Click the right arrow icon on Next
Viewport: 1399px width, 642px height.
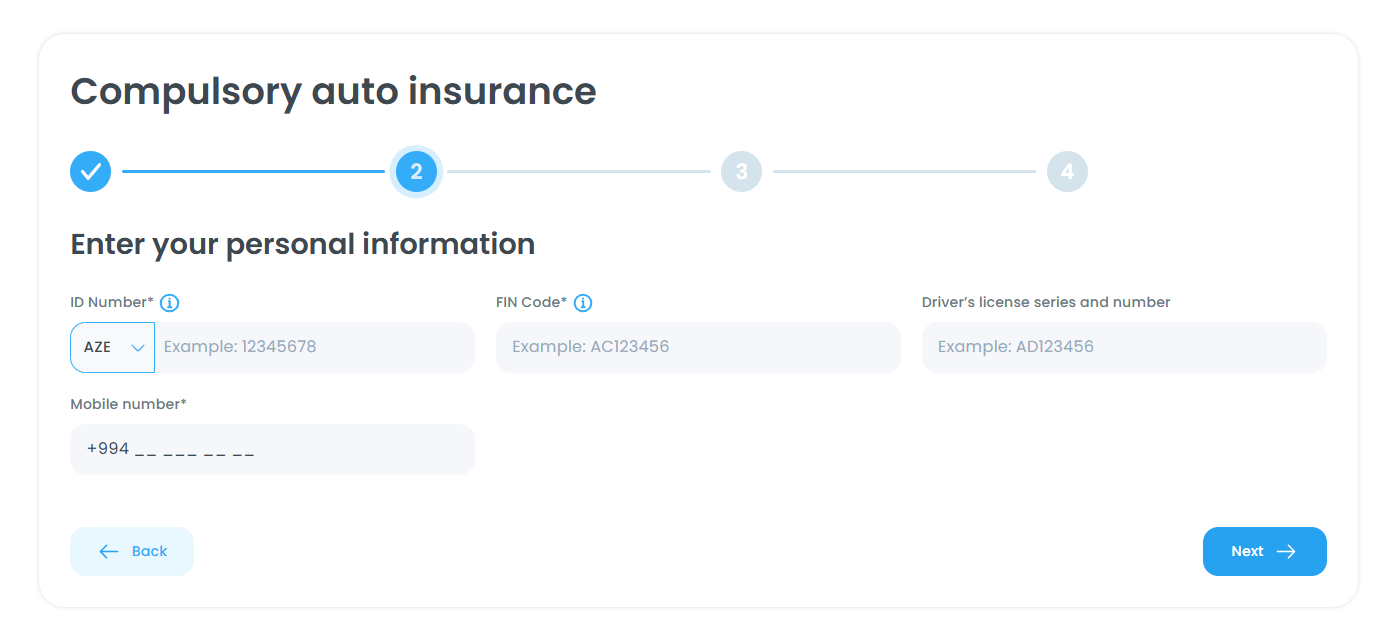point(1286,552)
